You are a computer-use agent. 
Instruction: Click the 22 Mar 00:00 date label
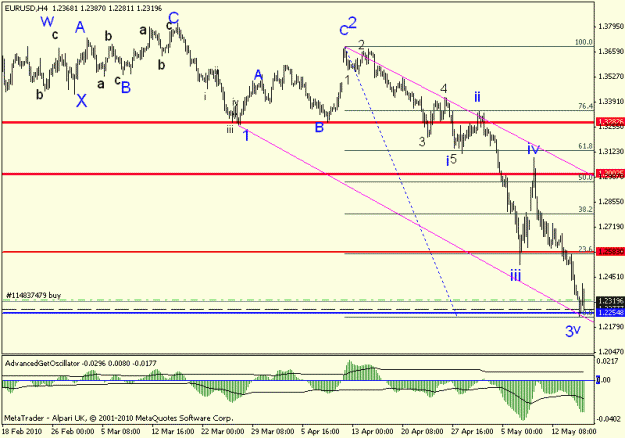pyautogui.click(x=222, y=432)
